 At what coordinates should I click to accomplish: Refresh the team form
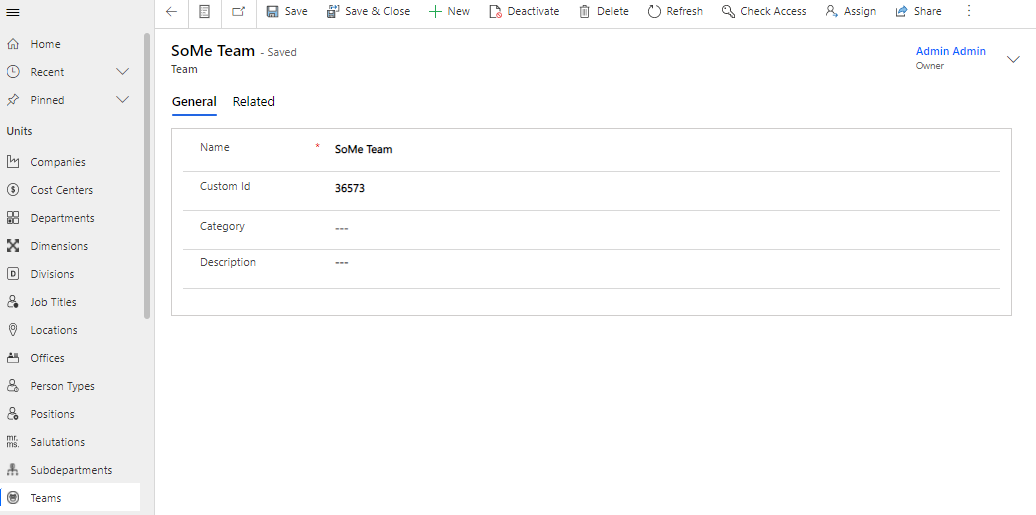[675, 12]
